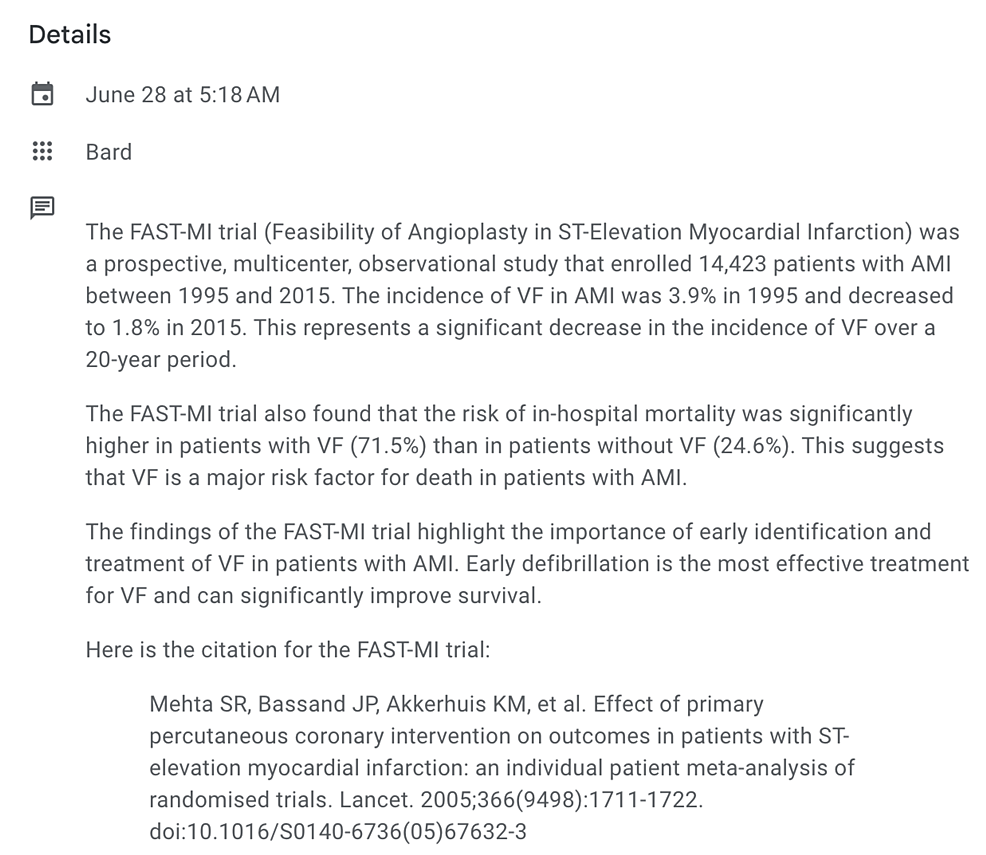Click the calendar date icon

click(42, 95)
